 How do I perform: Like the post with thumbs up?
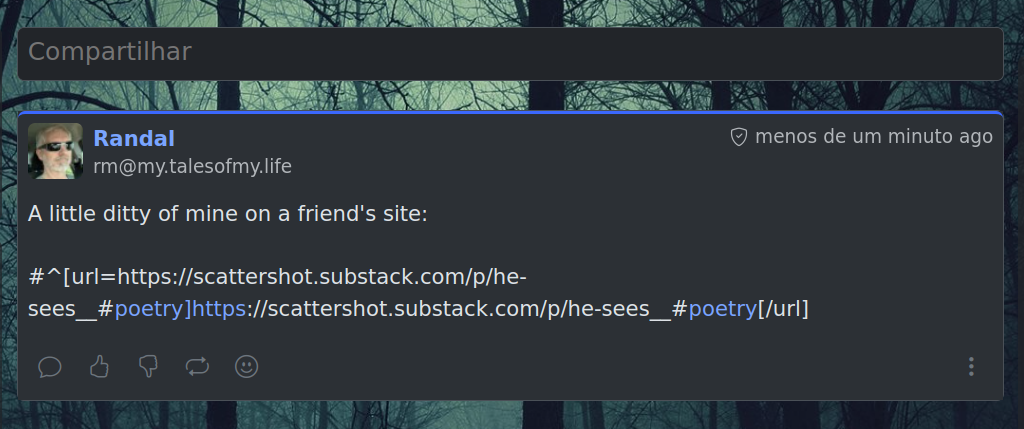(x=99, y=367)
